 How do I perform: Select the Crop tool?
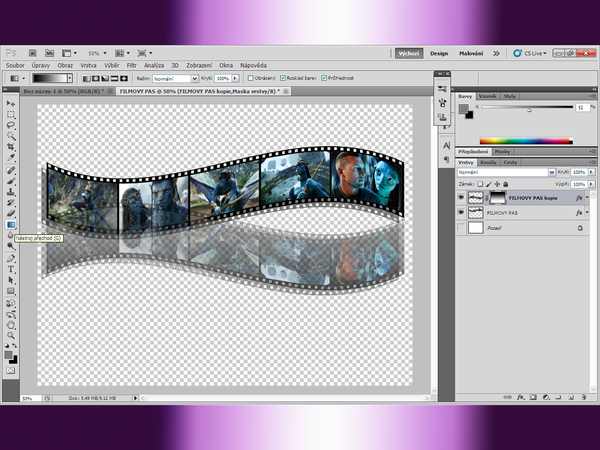coord(11,147)
